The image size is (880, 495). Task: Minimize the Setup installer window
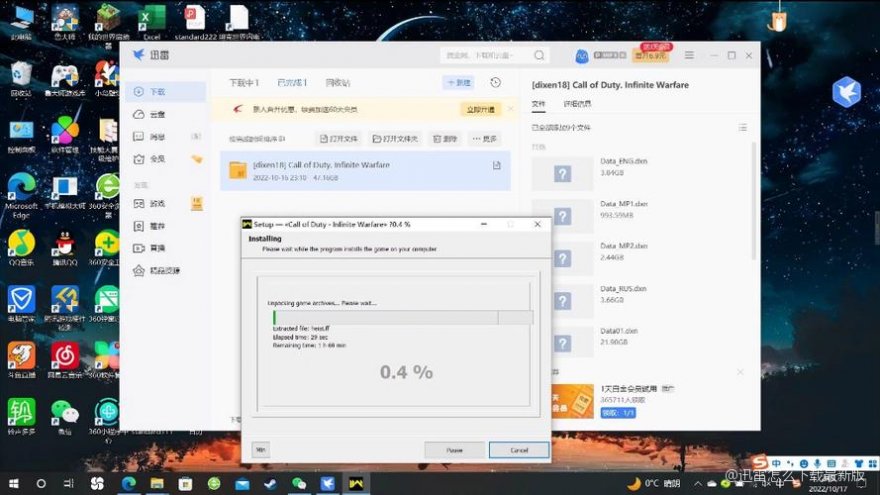[x=484, y=224]
